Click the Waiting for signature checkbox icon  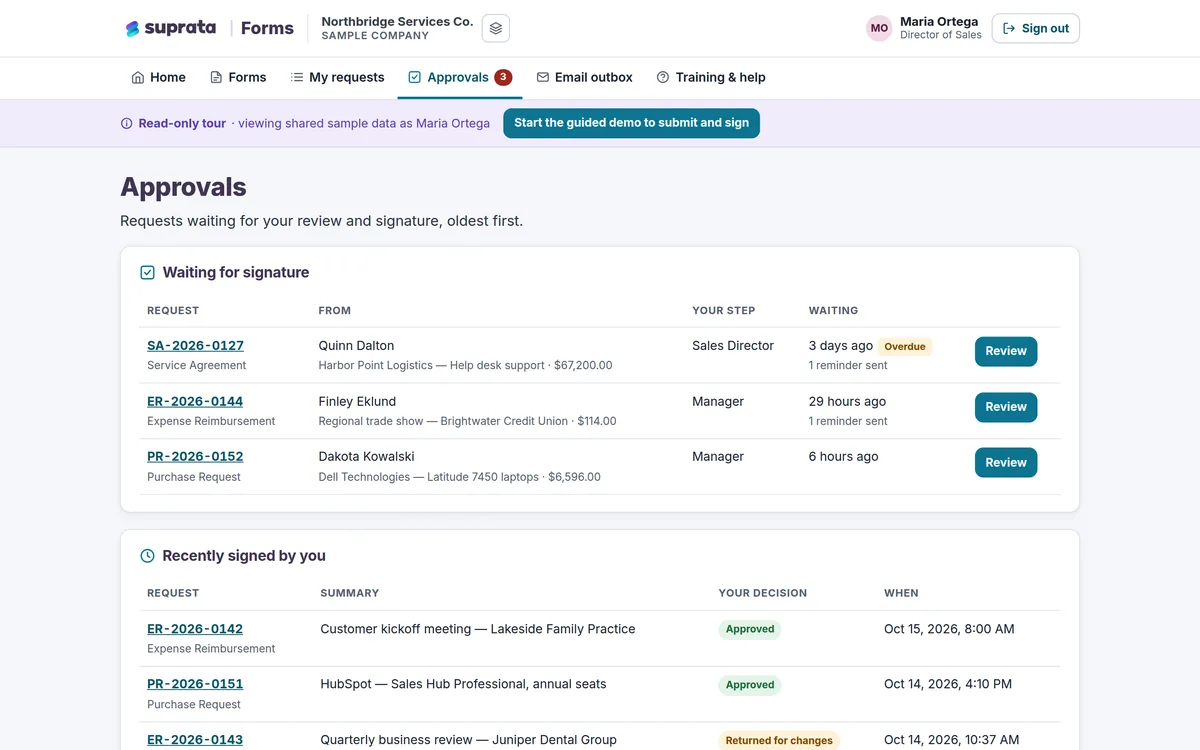(x=147, y=272)
